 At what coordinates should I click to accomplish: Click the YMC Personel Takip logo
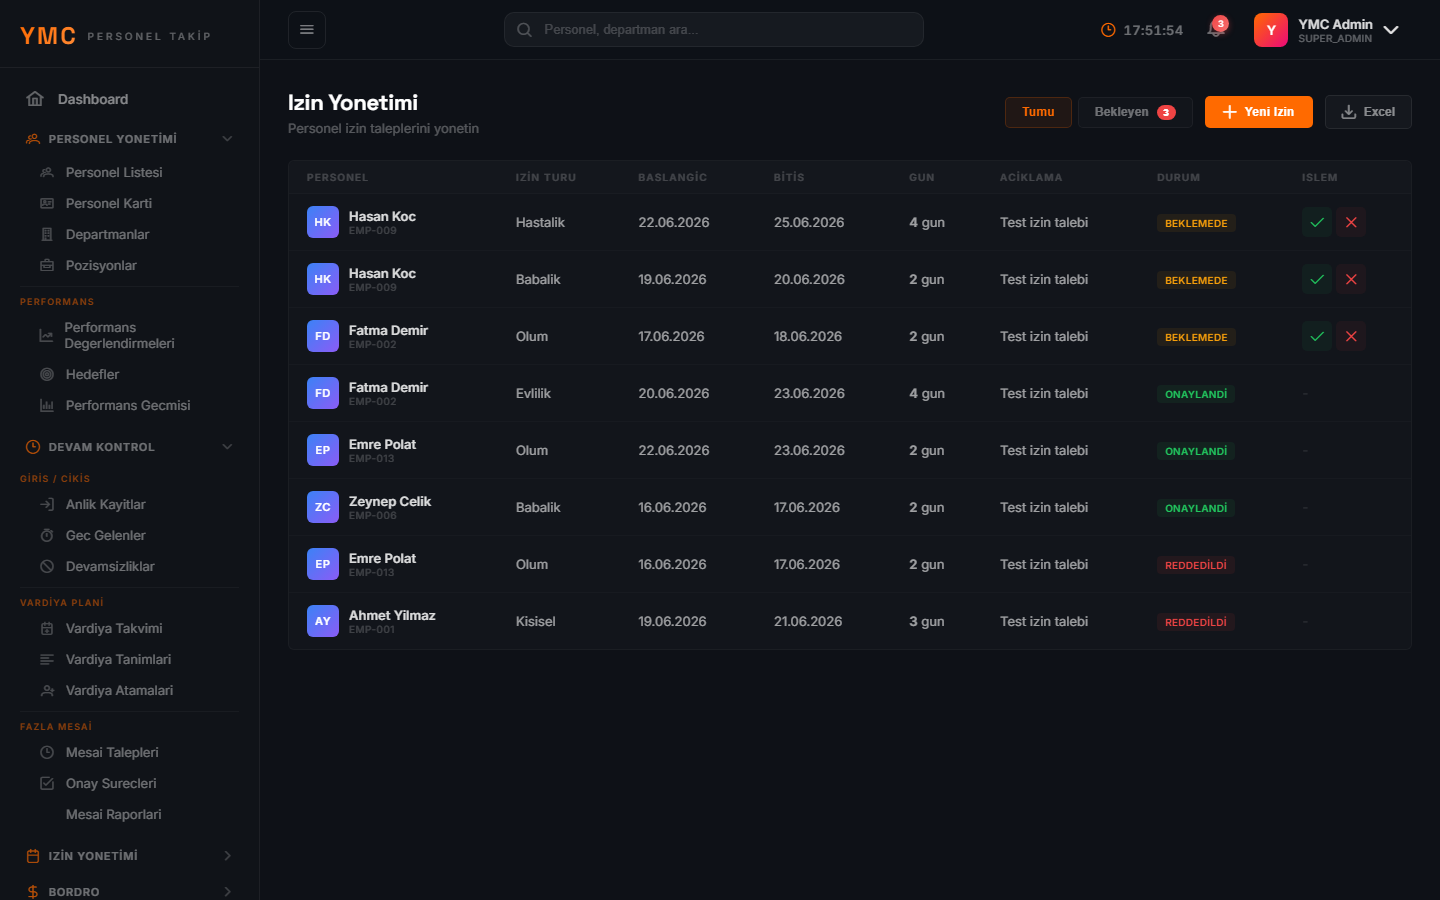pyautogui.click(x=115, y=36)
